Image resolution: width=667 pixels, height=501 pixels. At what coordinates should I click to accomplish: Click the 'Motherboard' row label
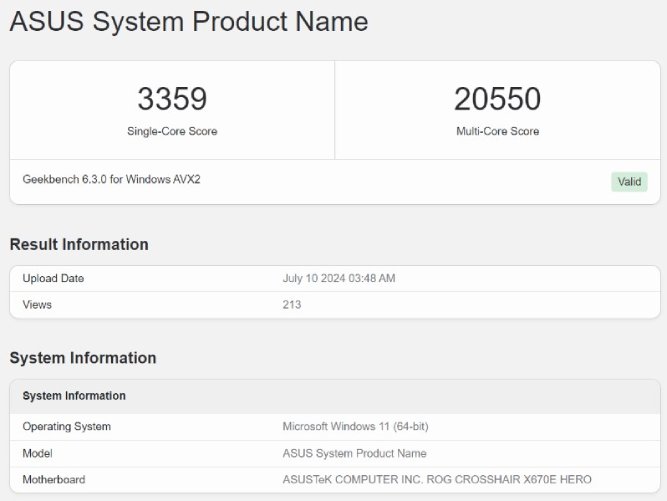coord(54,480)
